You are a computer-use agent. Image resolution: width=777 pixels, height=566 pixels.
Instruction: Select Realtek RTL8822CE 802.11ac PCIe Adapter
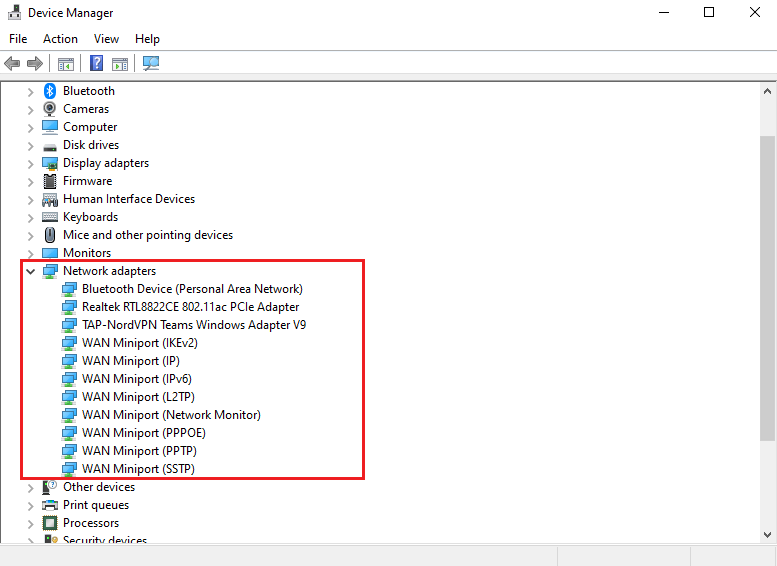(x=190, y=307)
